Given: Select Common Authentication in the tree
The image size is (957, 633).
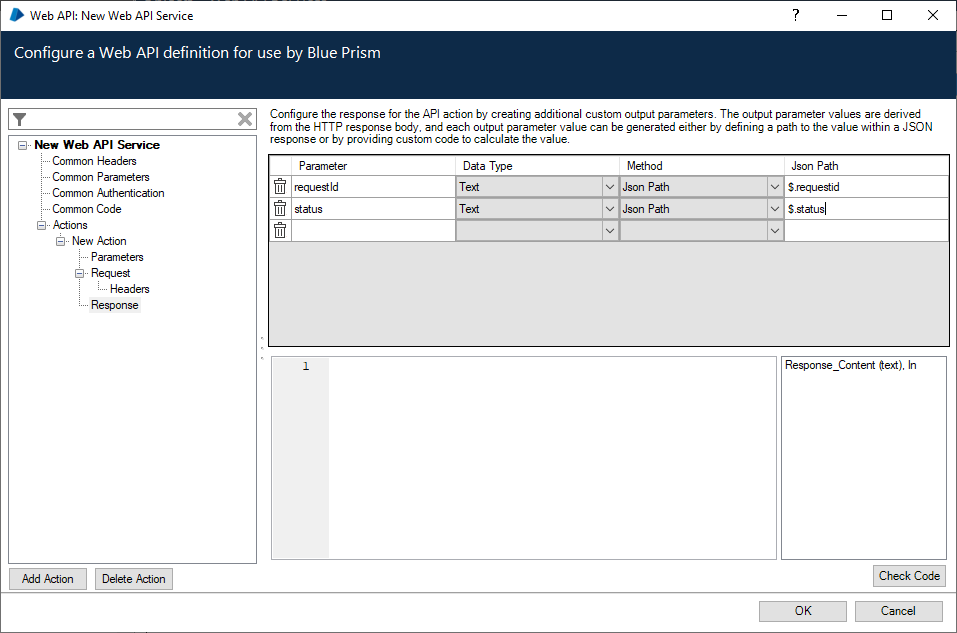Looking at the screenshot, I should pyautogui.click(x=108, y=193).
